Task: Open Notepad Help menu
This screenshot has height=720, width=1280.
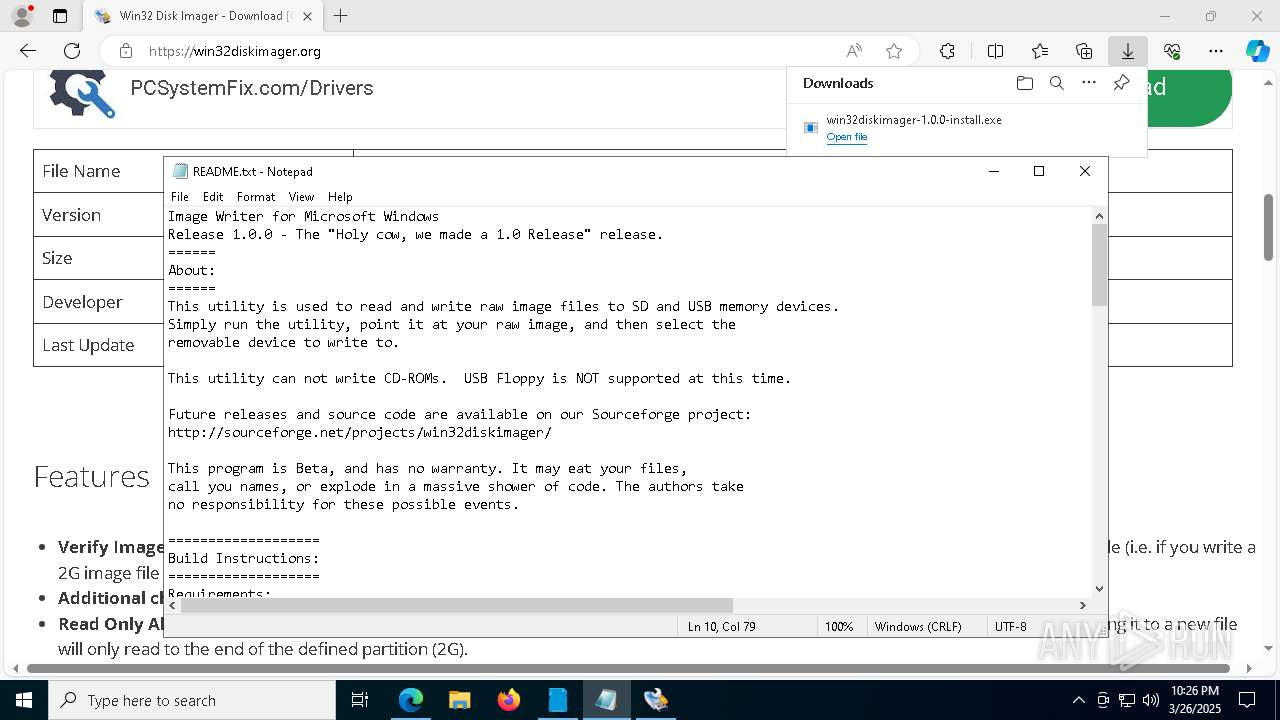Action: (x=340, y=197)
